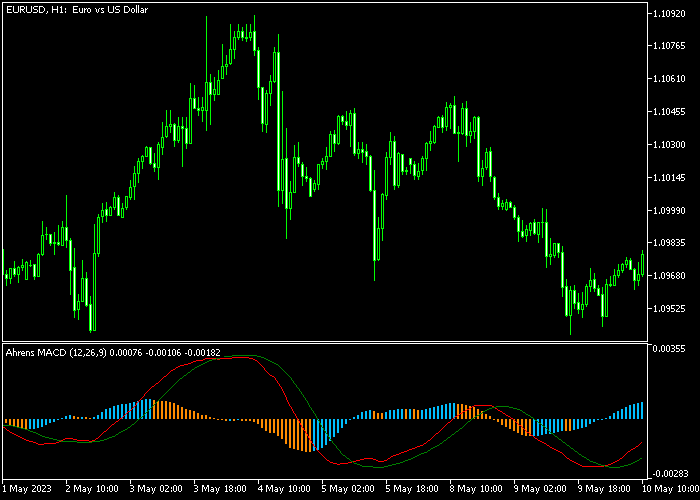Screen dimensions: 700x500
Task: Click price level 1.09835 on the scale
Action: (669, 243)
